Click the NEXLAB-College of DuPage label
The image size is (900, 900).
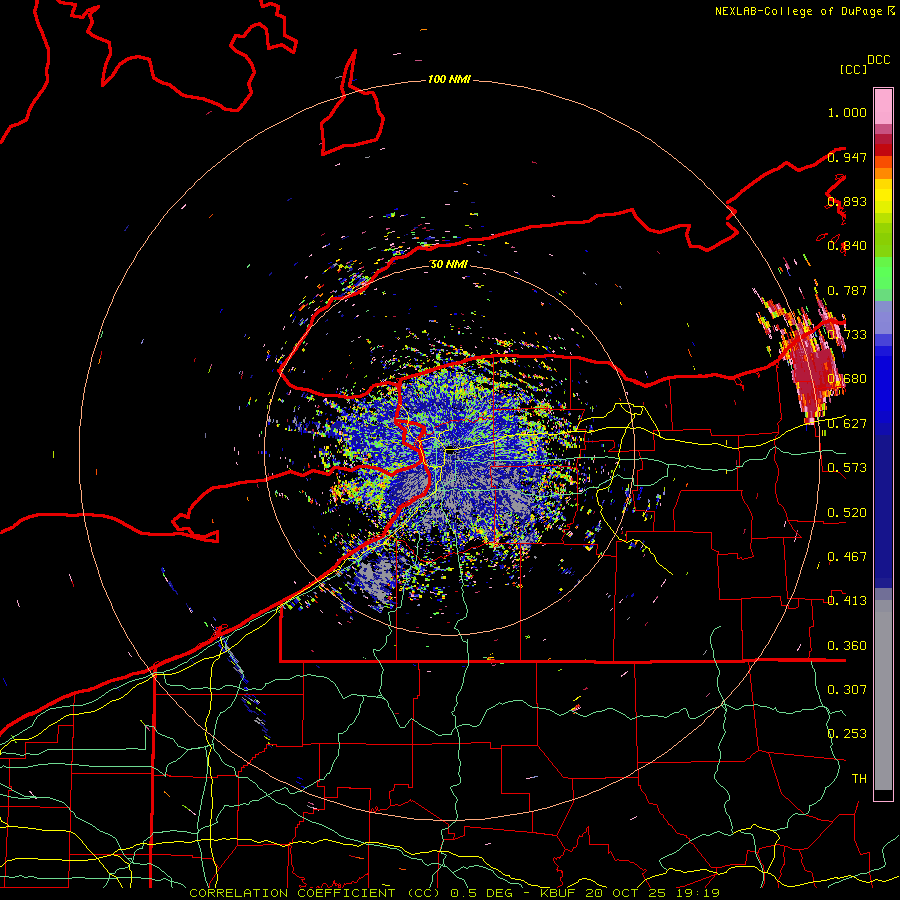click(798, 11)
